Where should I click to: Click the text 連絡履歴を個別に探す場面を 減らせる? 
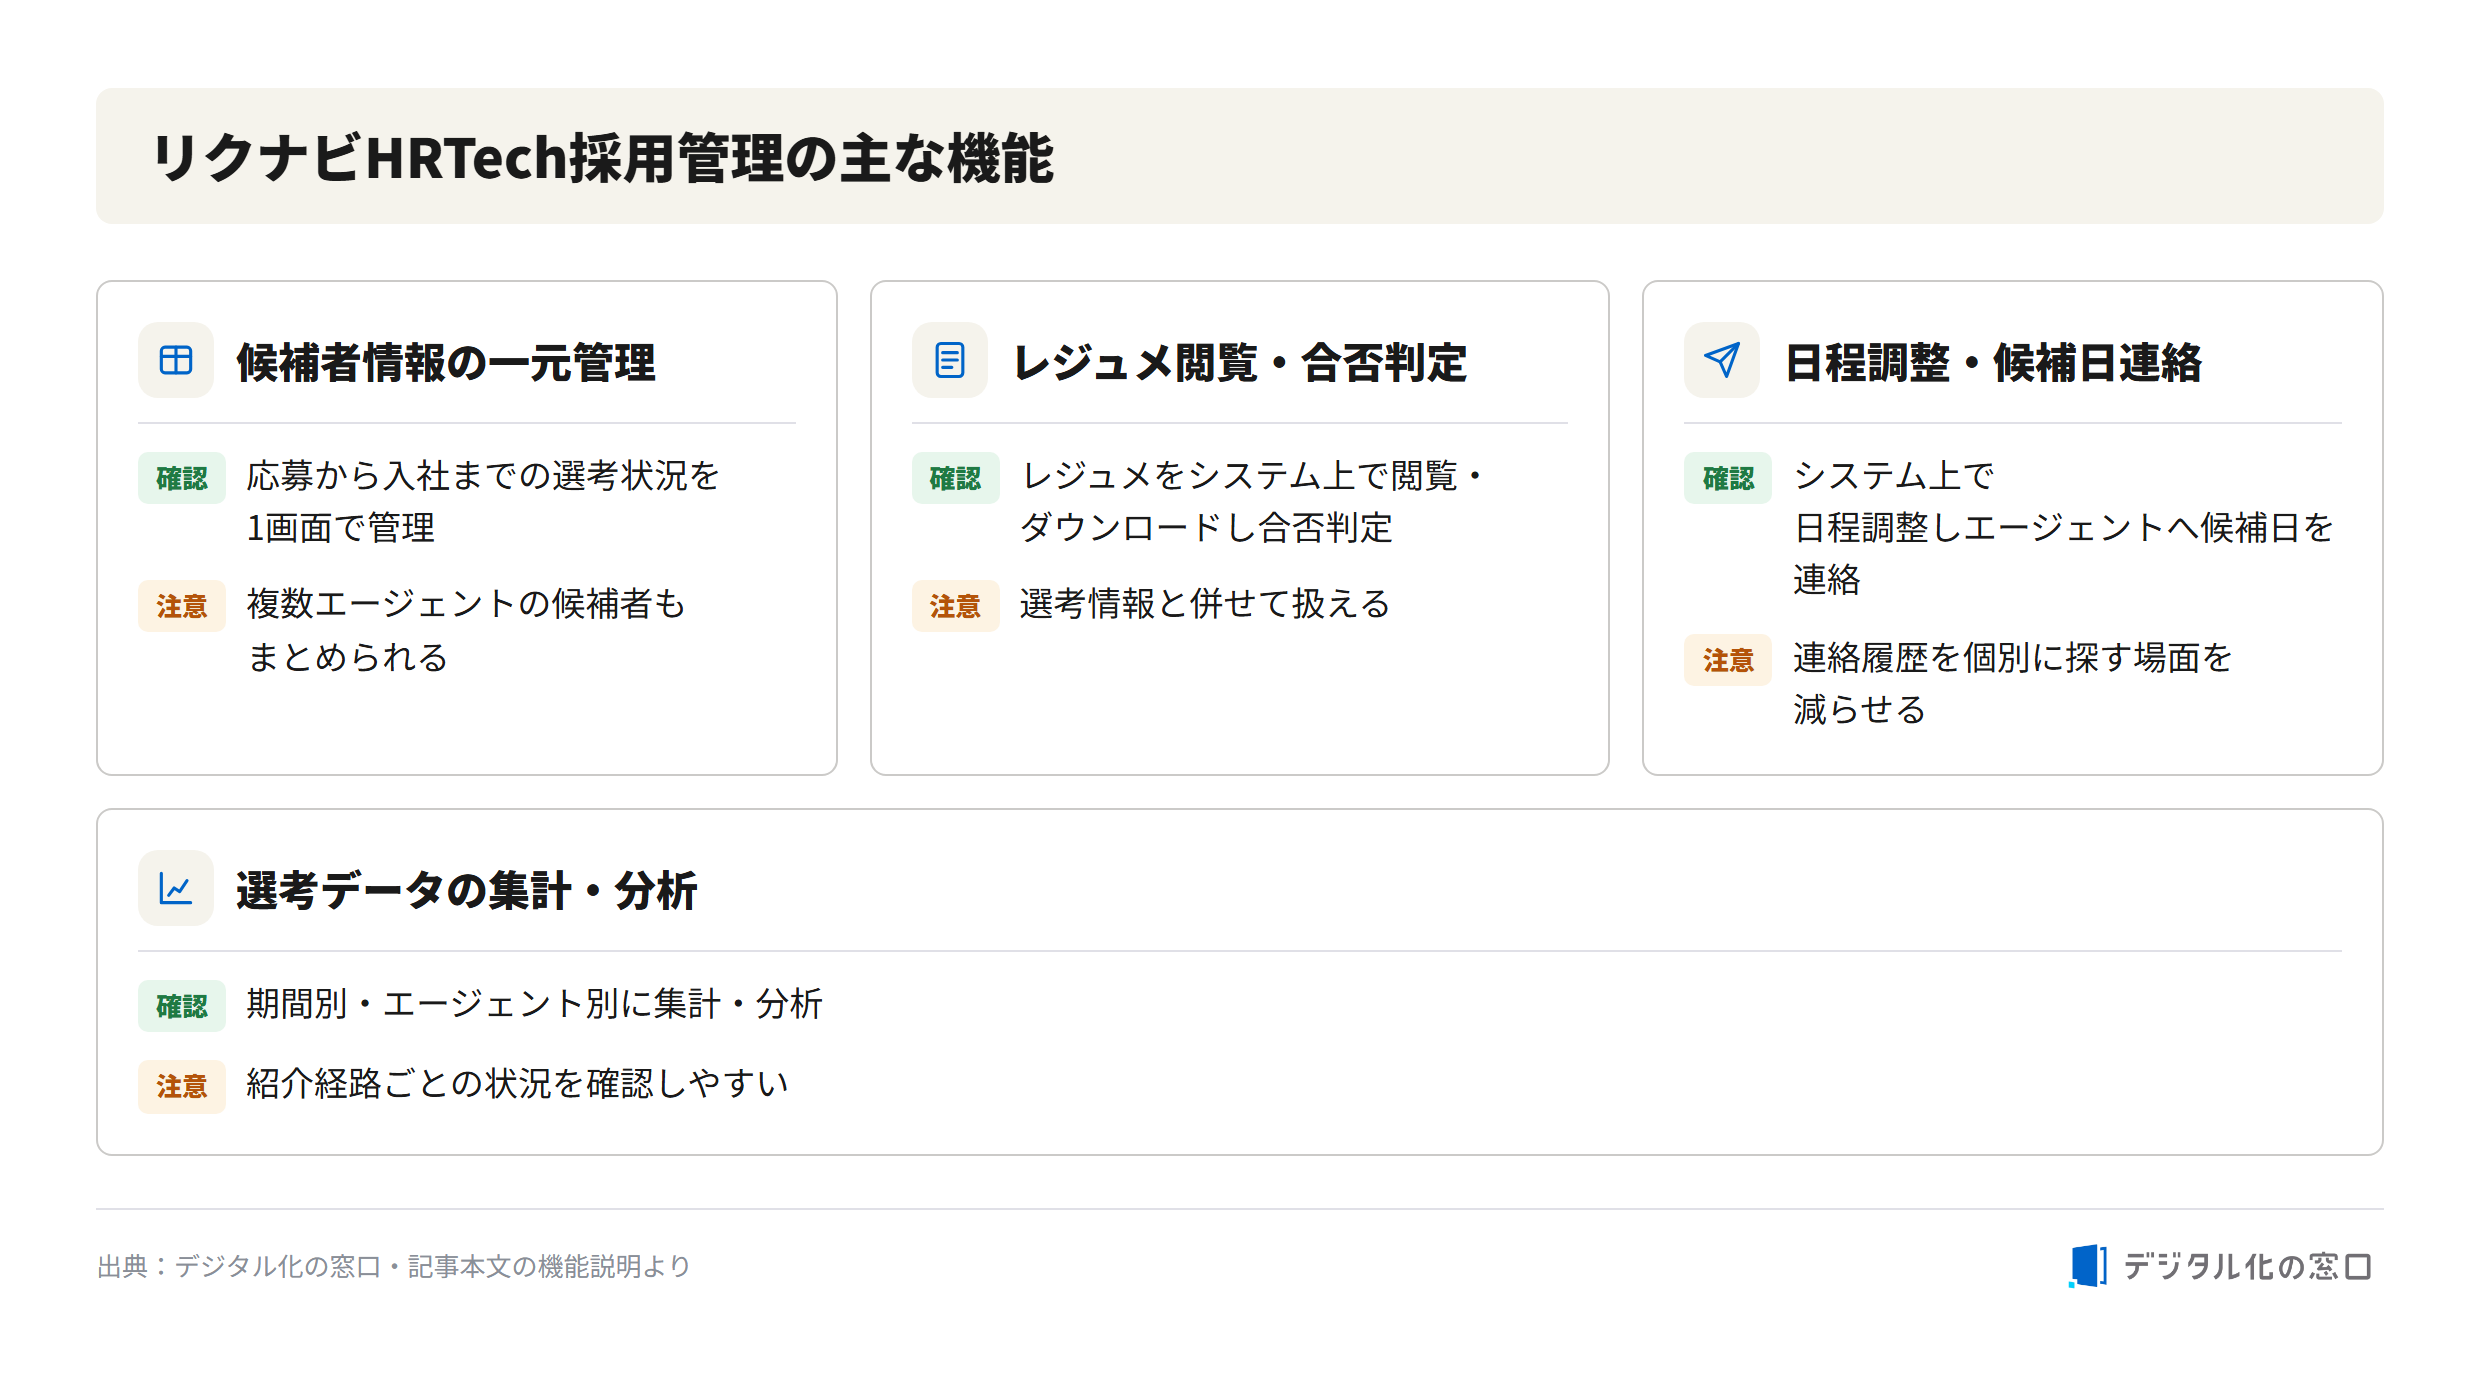[2013, 684]
